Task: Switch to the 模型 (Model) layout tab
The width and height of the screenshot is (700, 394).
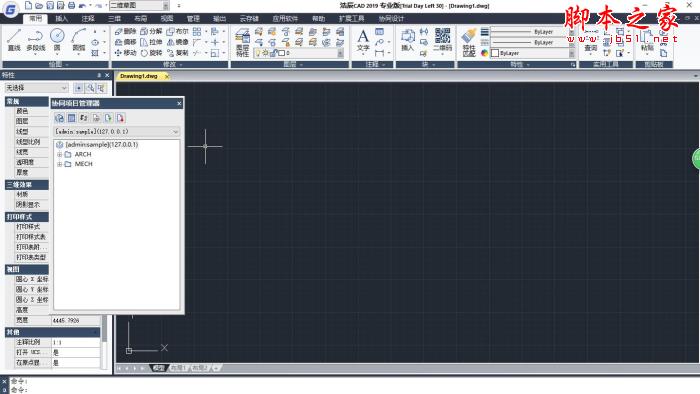Action: pos(158,368)
